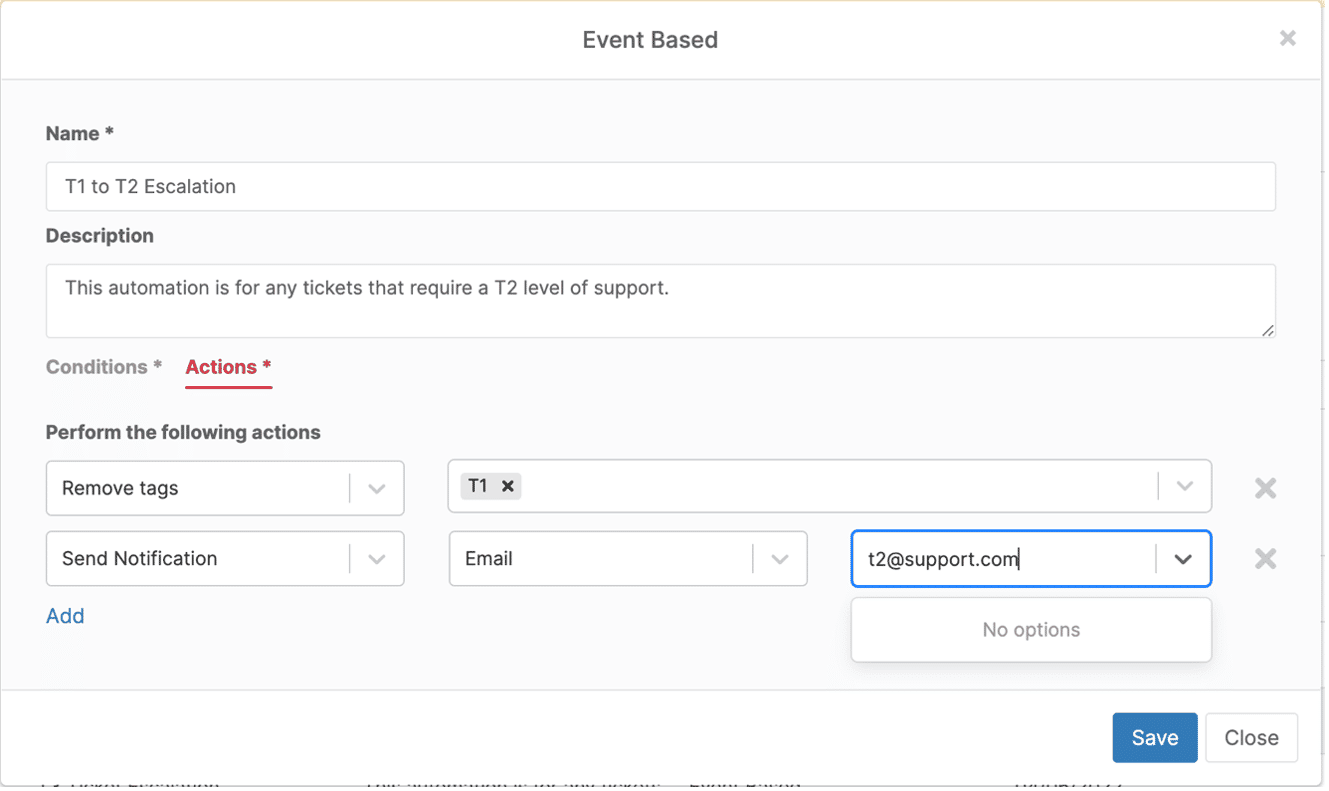Select the No options entry

(x=1030, y=629)
